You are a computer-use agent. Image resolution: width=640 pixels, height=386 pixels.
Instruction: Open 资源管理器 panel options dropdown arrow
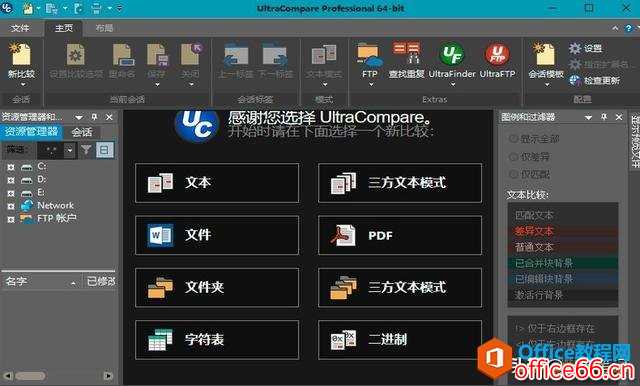tap(79, 118)
